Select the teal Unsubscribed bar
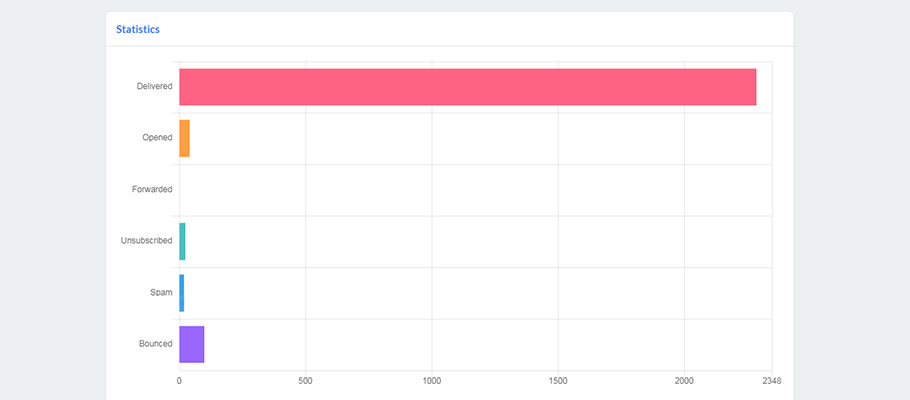 [182, 241]
